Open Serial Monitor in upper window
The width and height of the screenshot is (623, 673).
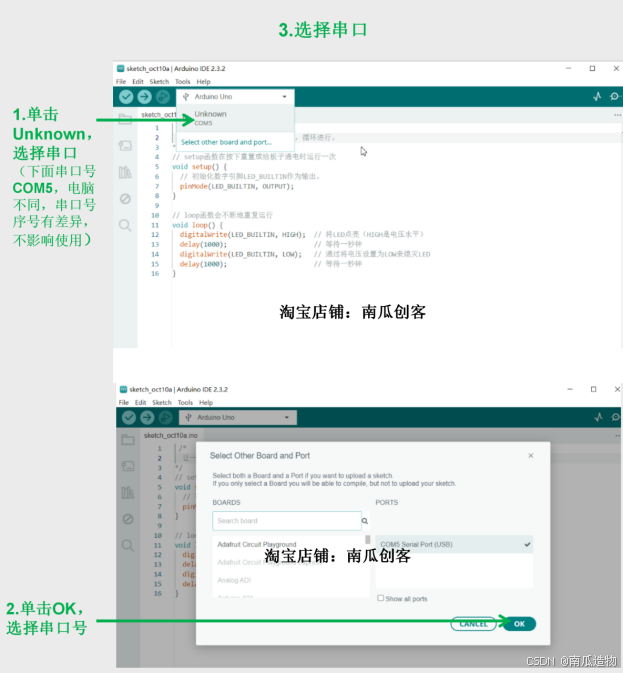point(615,97)
